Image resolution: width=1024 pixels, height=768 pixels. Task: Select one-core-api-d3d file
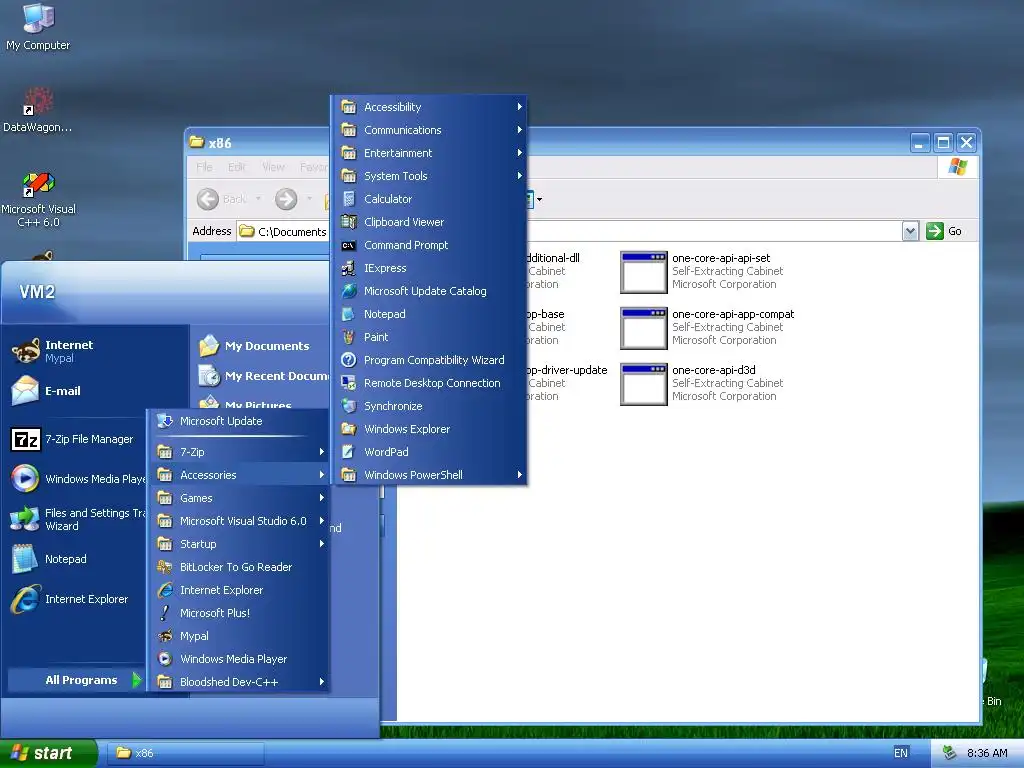tap(702, 384)
